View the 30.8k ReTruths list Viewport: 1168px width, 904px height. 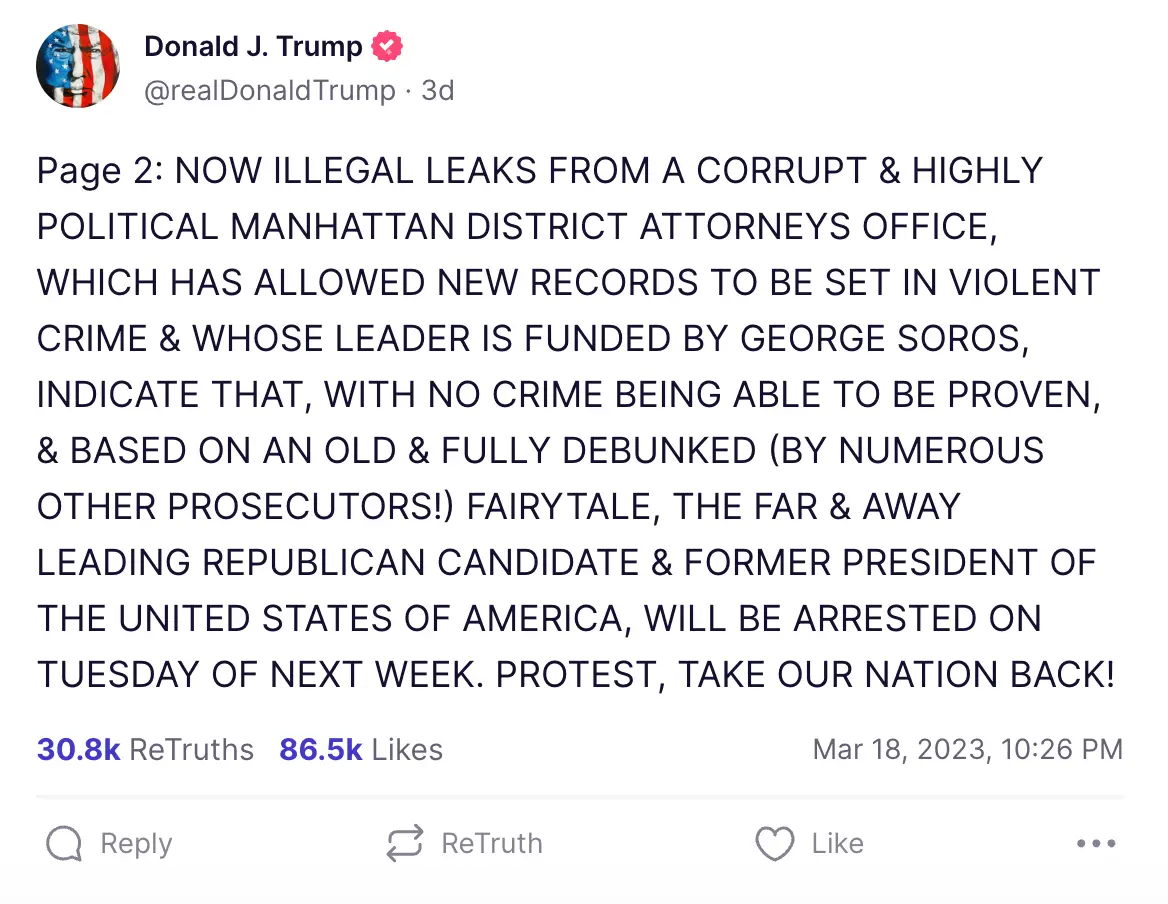point(145,749)
